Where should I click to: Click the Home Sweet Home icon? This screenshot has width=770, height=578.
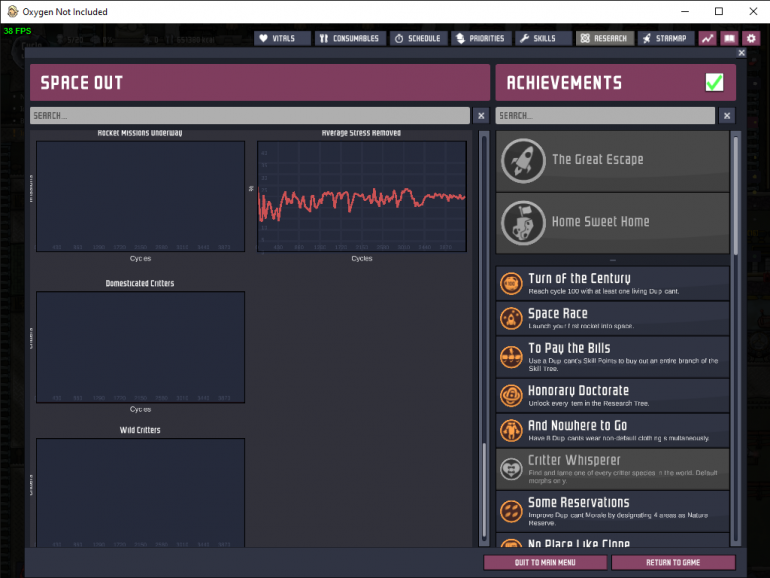[523, 222]
